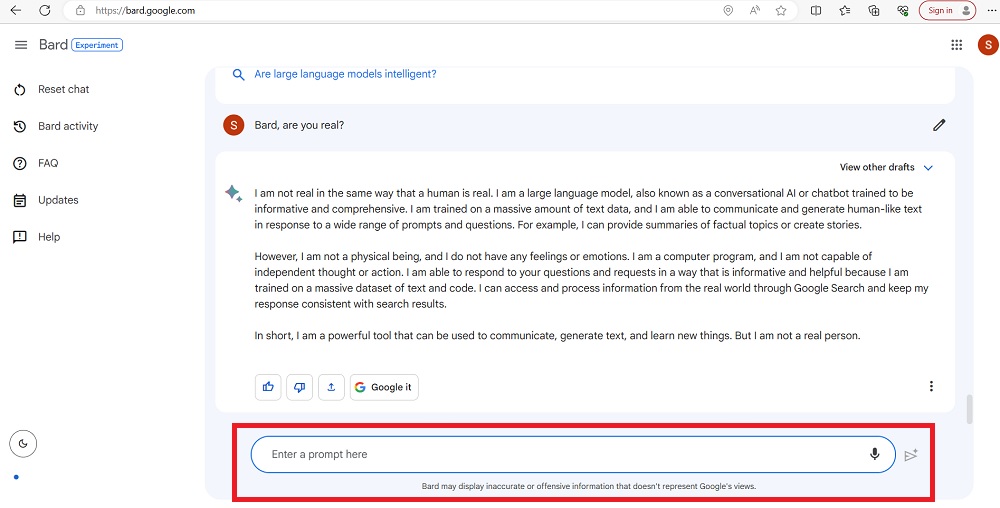Reload the page with refresh icon

click(x=45, y=10)
